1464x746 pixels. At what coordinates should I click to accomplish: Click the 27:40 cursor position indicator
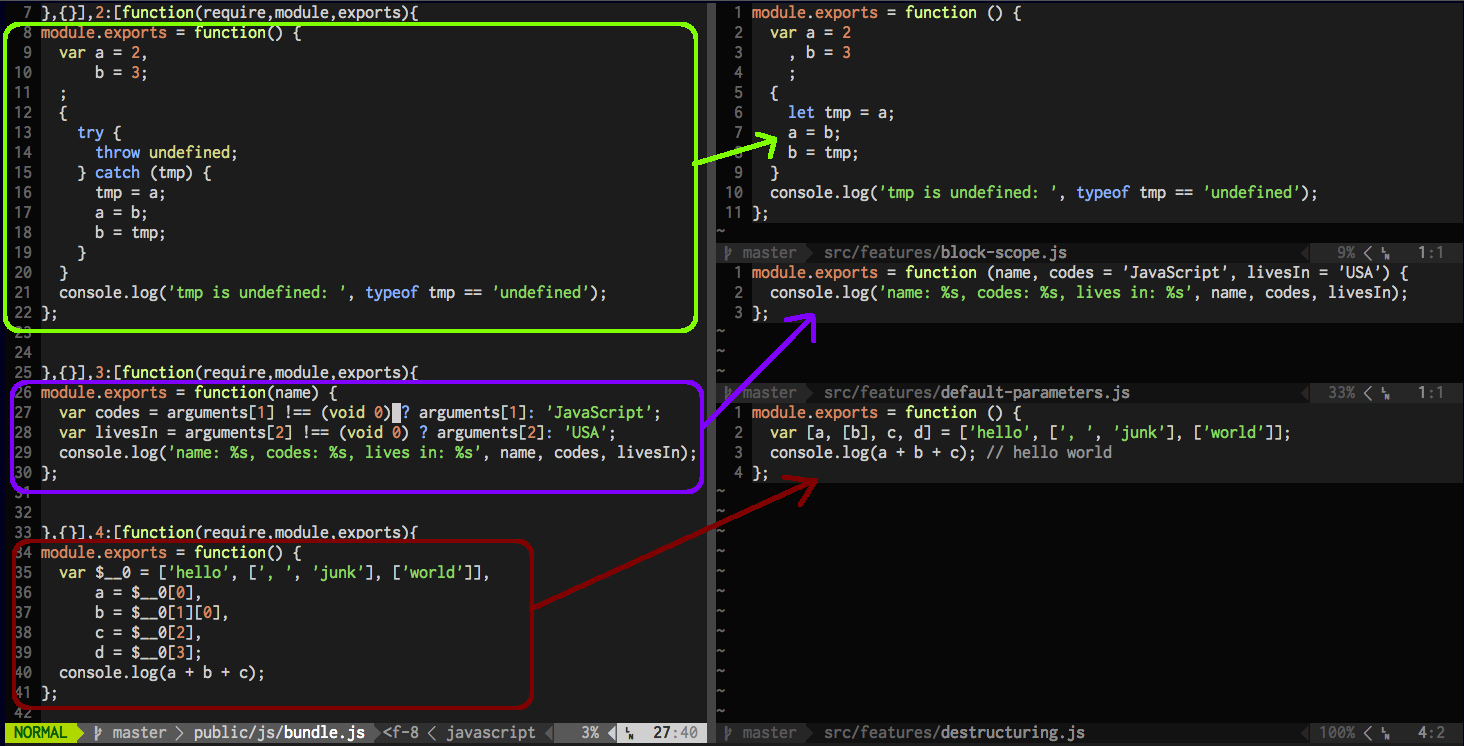(674, 733)
